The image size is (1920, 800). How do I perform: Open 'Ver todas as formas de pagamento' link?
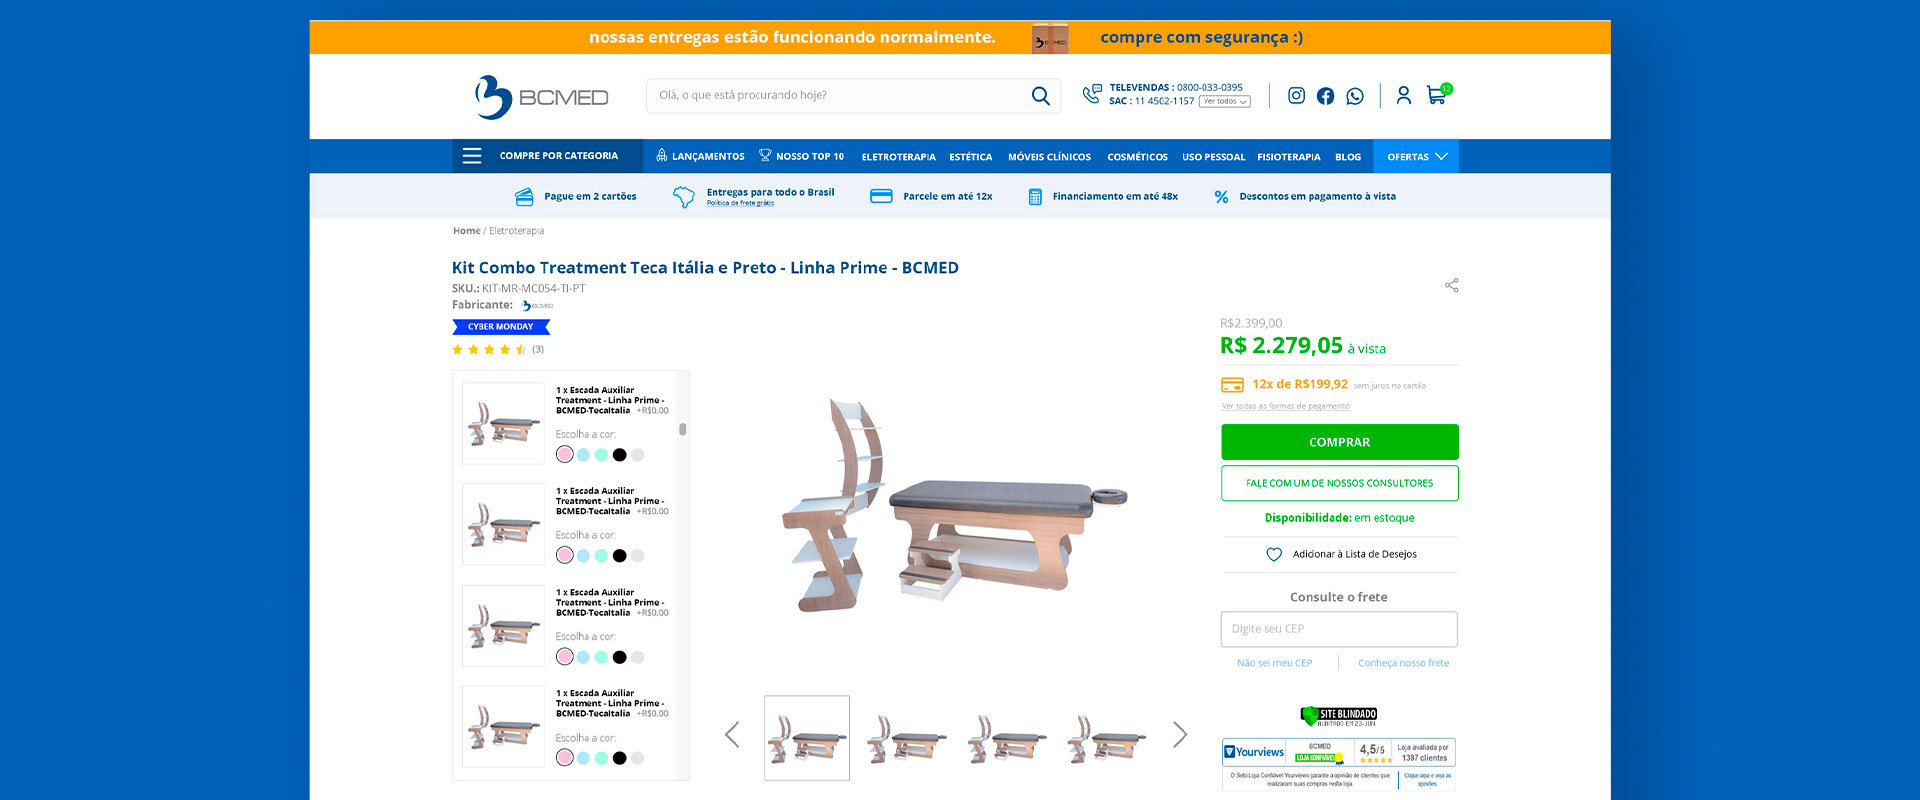[1285, 406]
